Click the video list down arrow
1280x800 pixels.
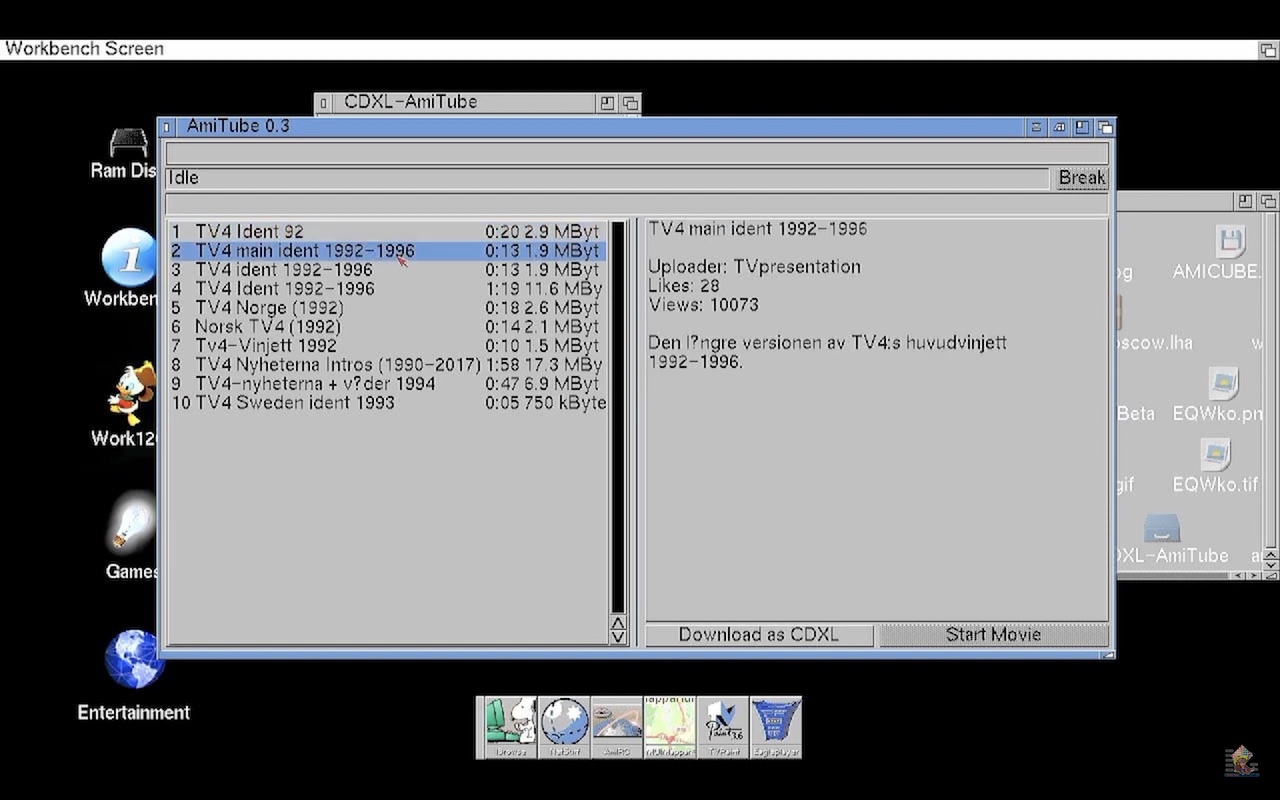click(x=618, y=637)
